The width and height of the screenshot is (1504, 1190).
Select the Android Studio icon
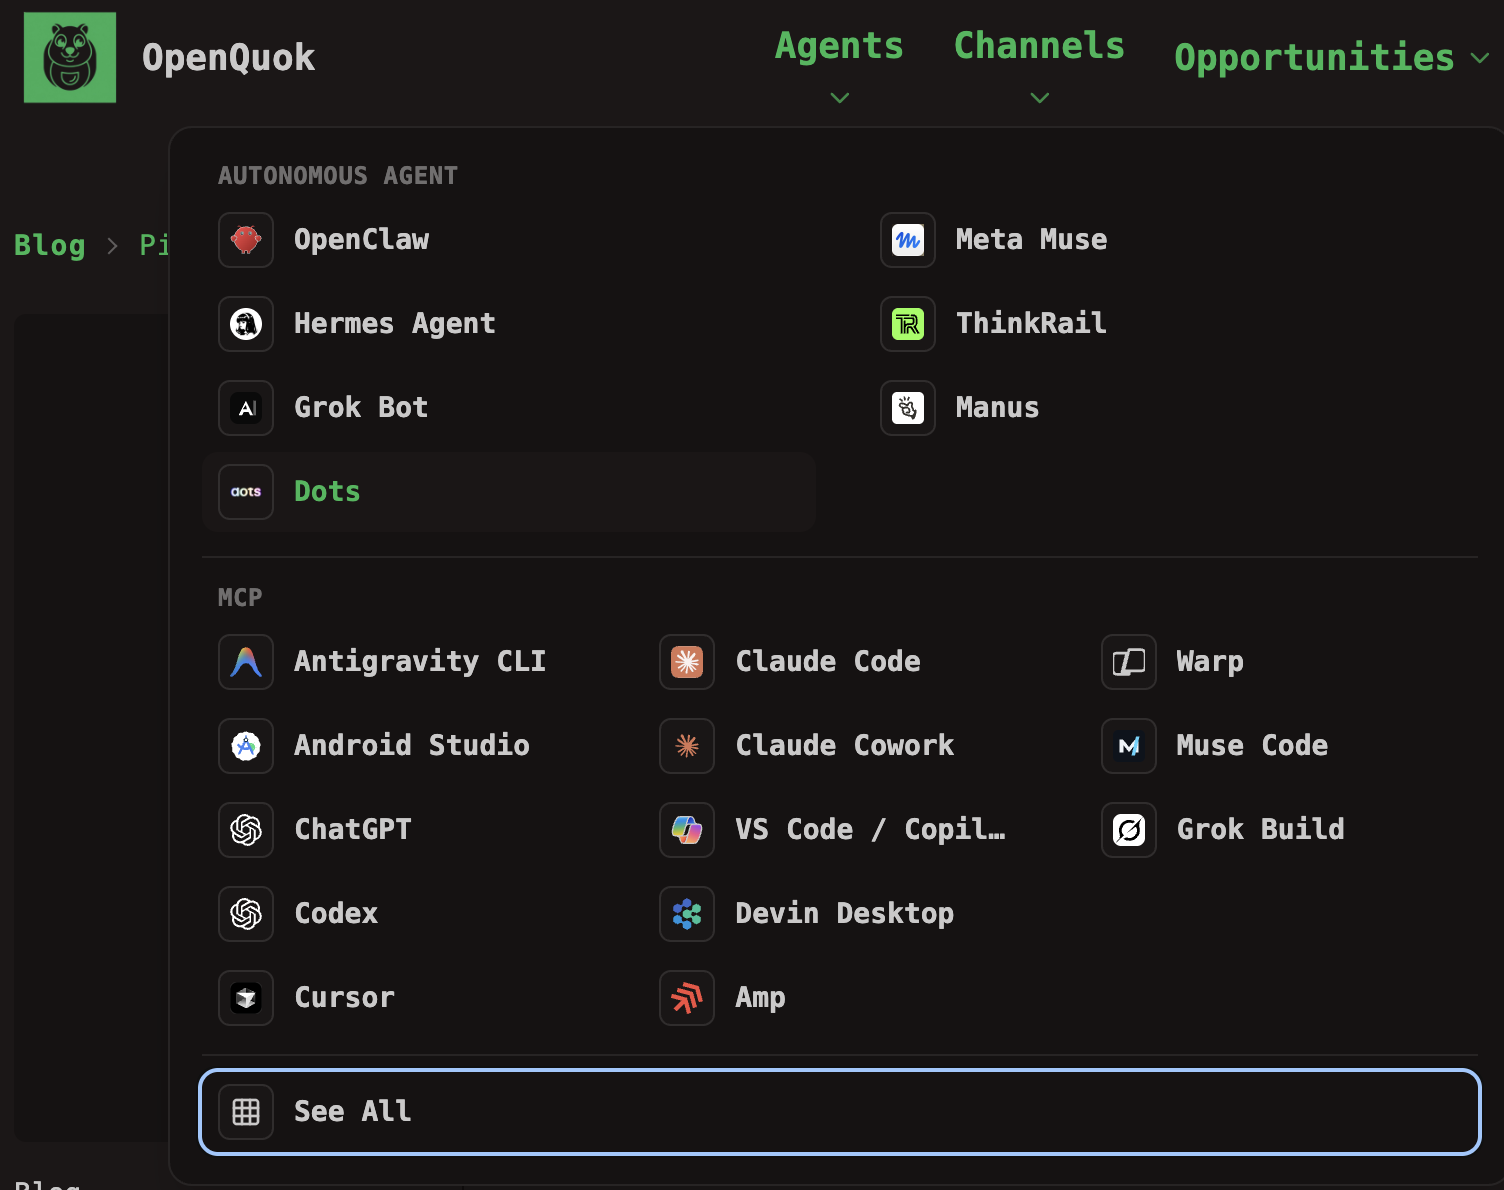coord(246,746)
